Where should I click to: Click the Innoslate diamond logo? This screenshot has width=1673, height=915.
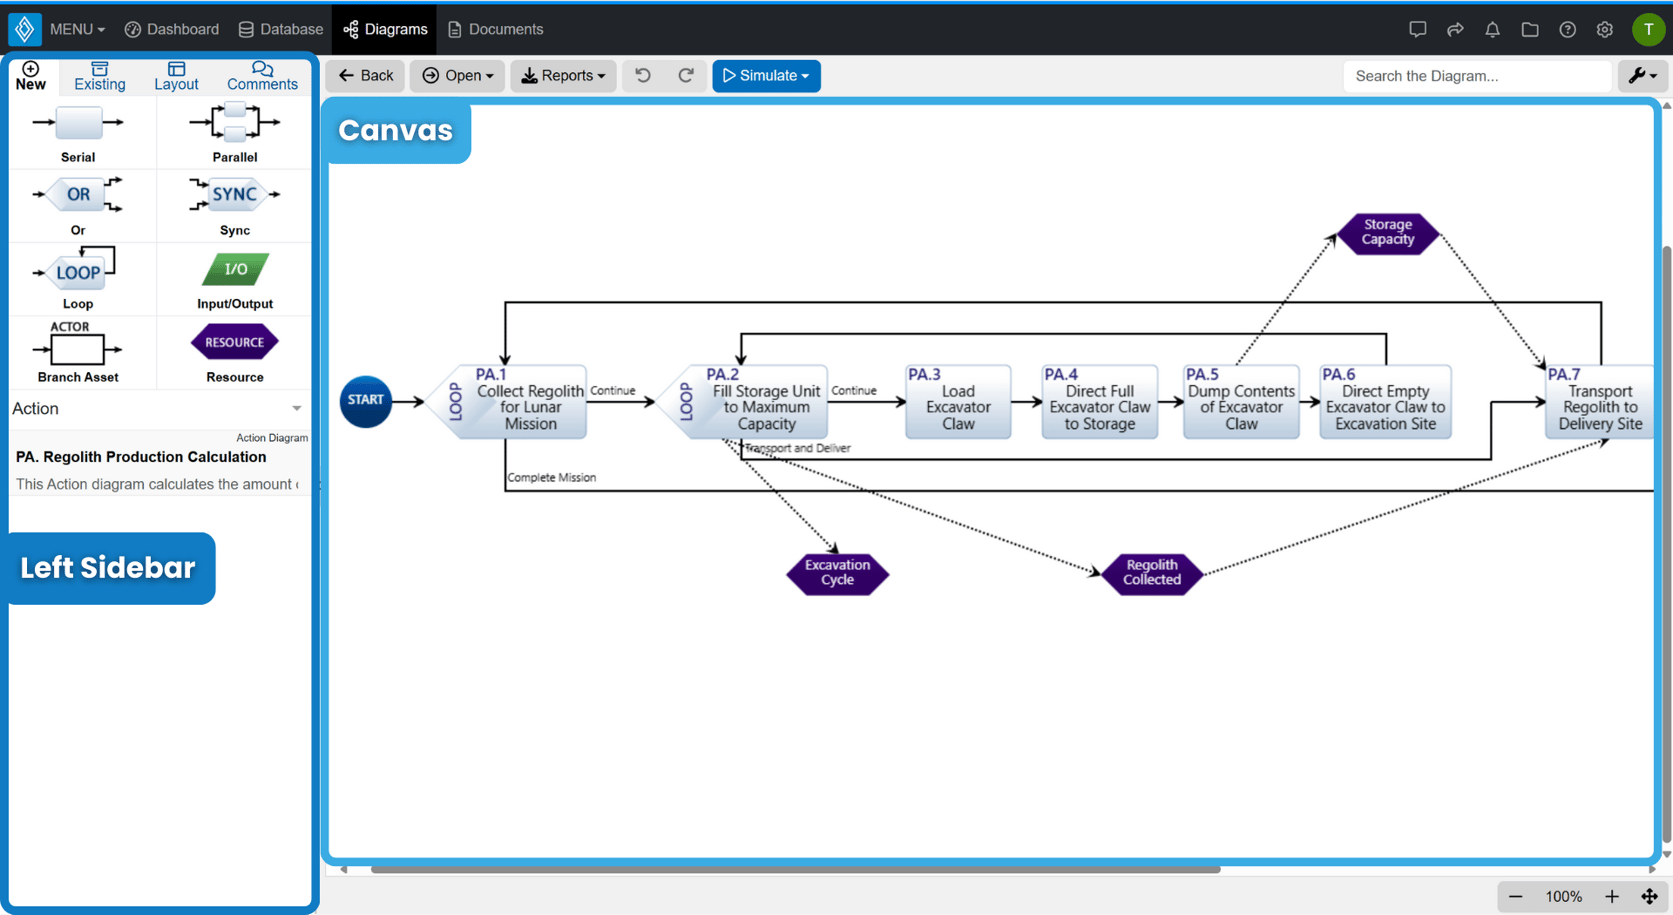pyautogui.click(x=25, y=29)
